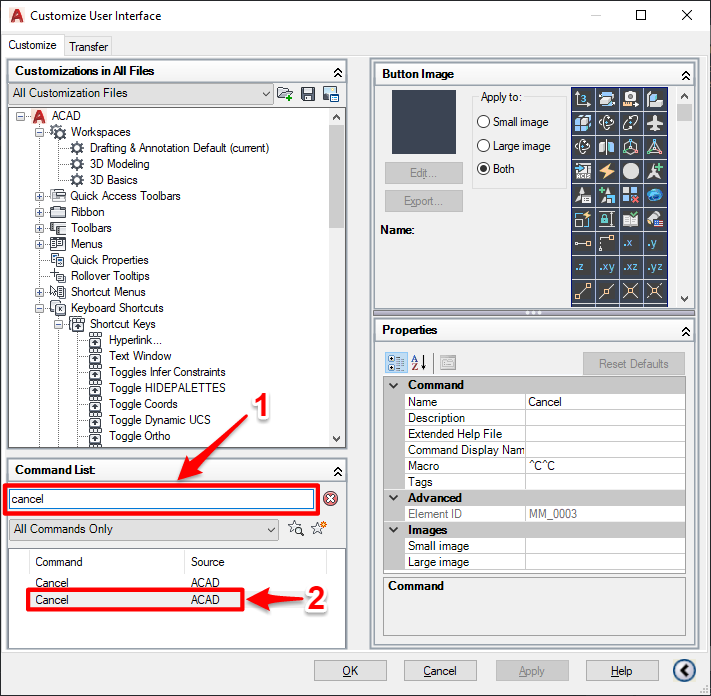Viewport: 711px width, 696px height.
Task: Click the OK button
Action: click(x=350, y=671)
